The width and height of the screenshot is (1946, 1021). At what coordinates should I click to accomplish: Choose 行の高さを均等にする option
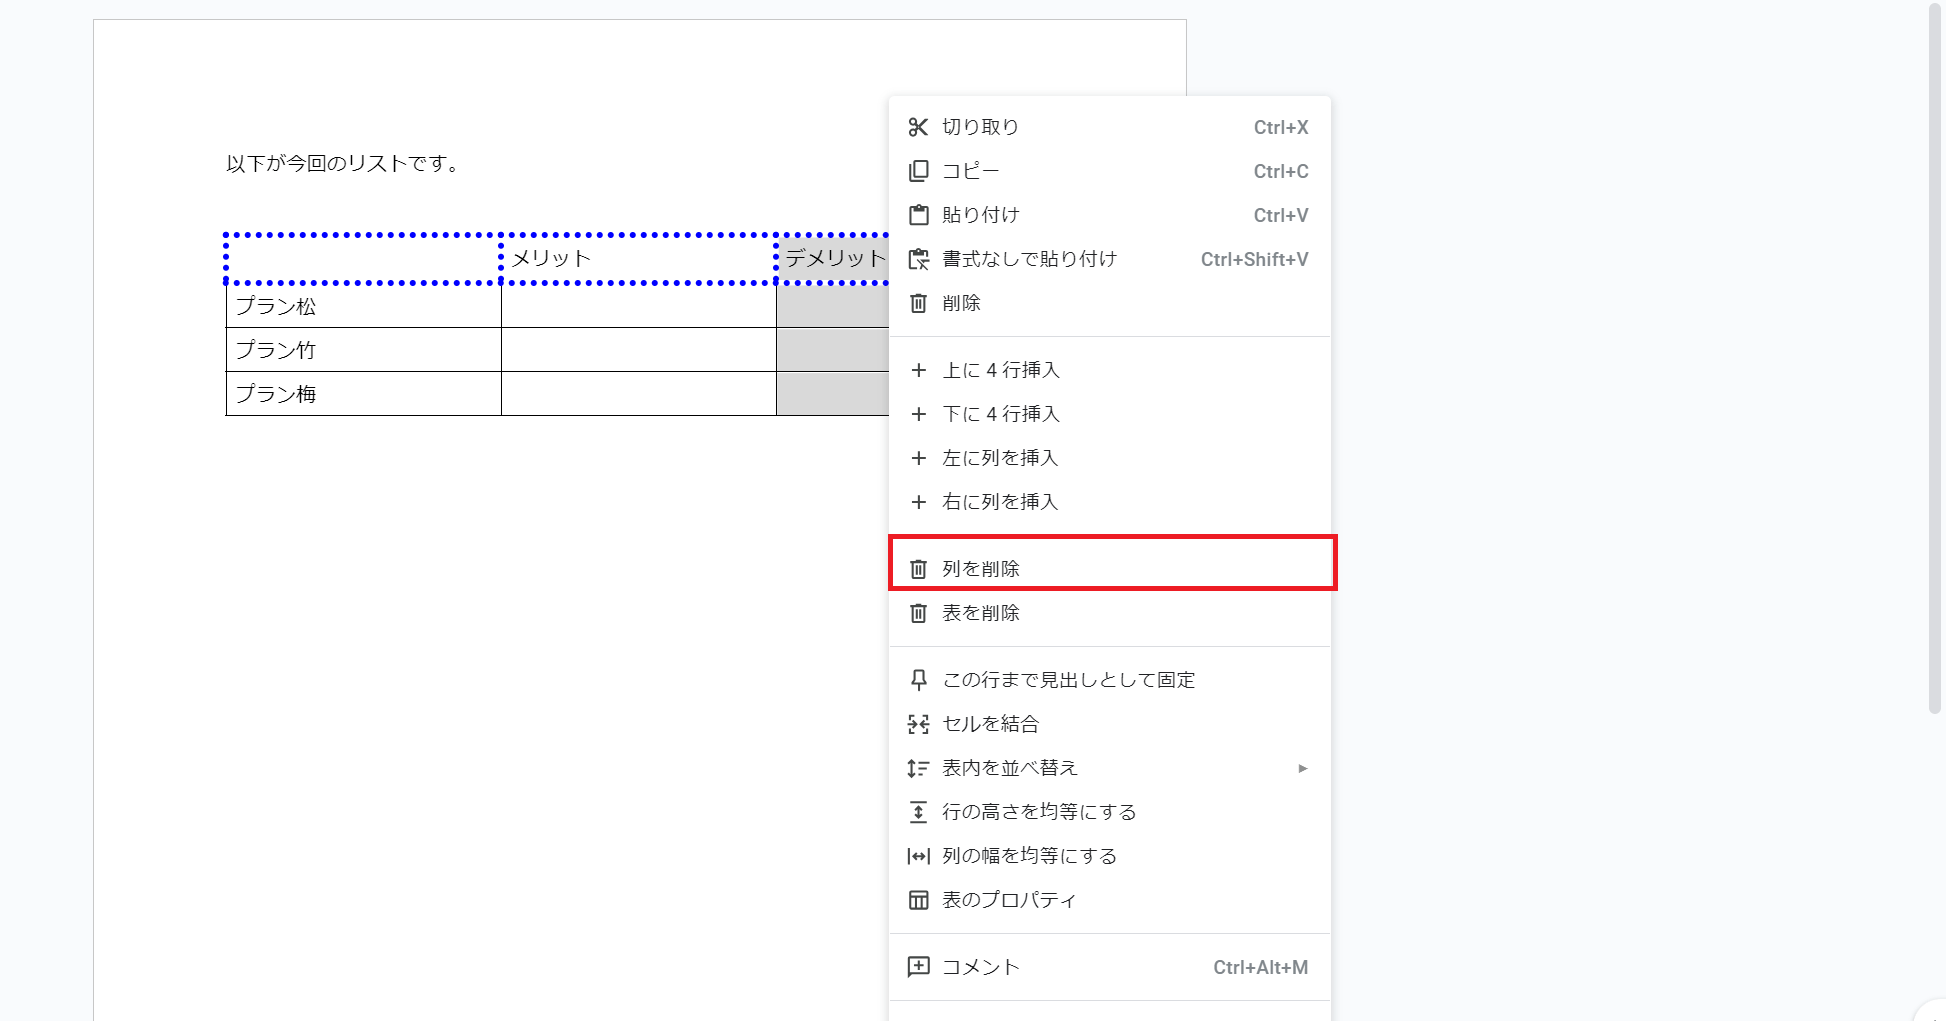click(x=1039, y=812)
